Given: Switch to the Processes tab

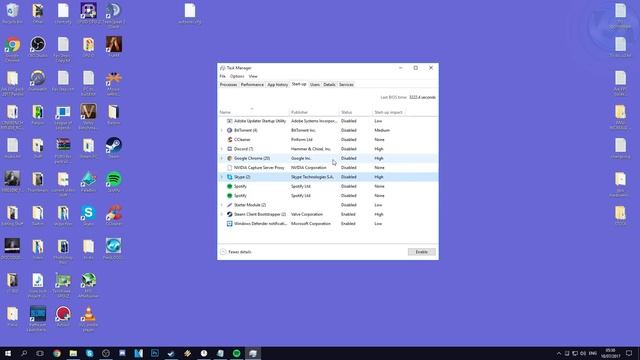Looking at the screenshot, I should (x=228, y=84).
